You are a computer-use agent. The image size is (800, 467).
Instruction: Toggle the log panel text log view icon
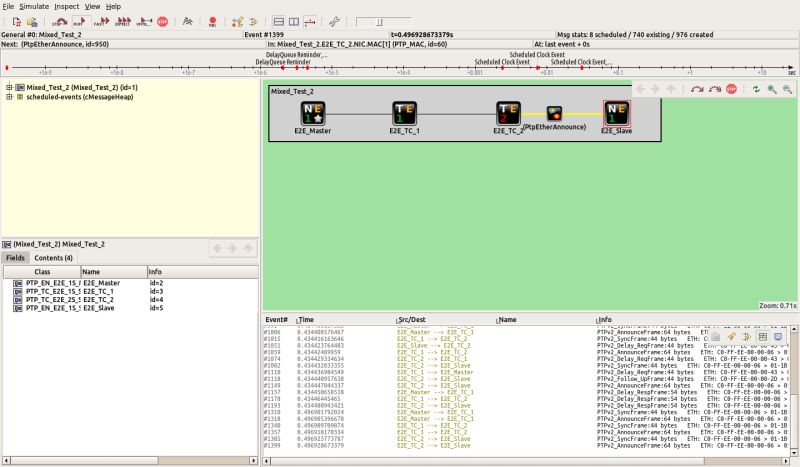778,337
